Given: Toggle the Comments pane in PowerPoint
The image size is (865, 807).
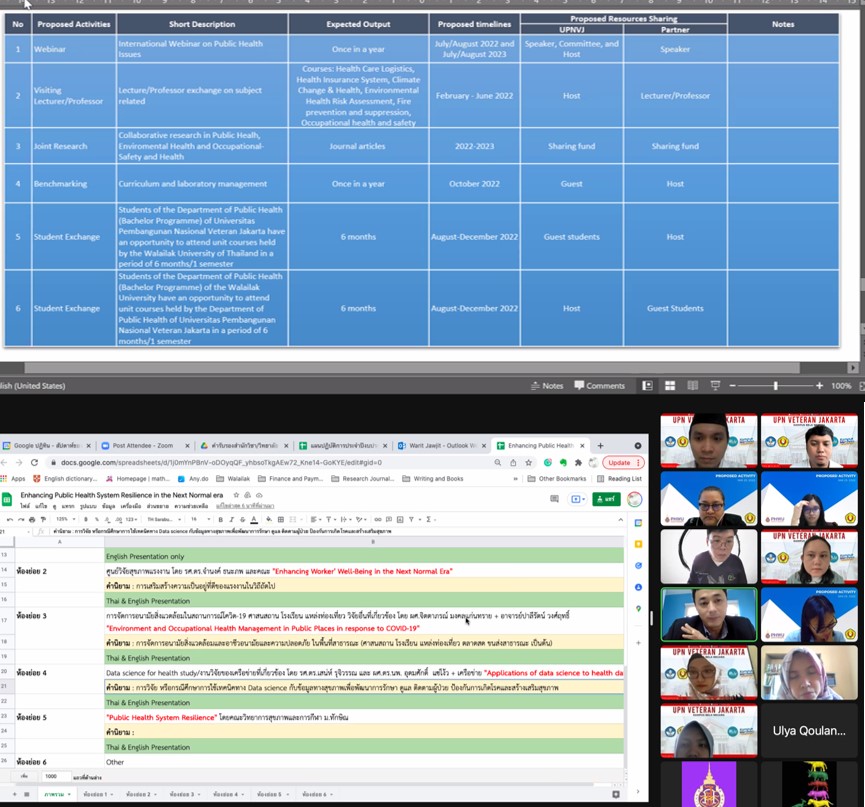Looking at the screenshot, I should point(599,385).
